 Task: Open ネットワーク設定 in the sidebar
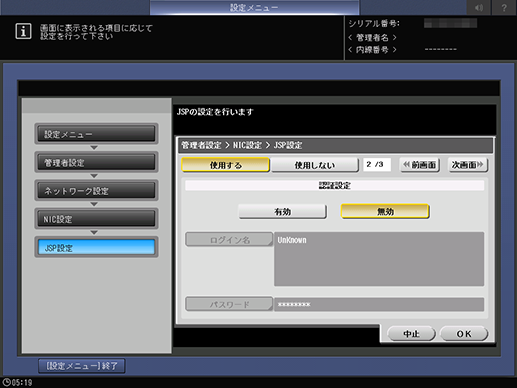click(96, 191)
